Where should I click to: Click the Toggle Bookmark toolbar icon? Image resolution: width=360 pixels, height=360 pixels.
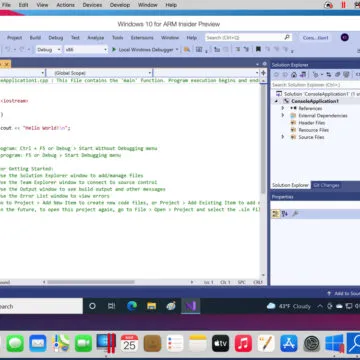tap(258, 49)
